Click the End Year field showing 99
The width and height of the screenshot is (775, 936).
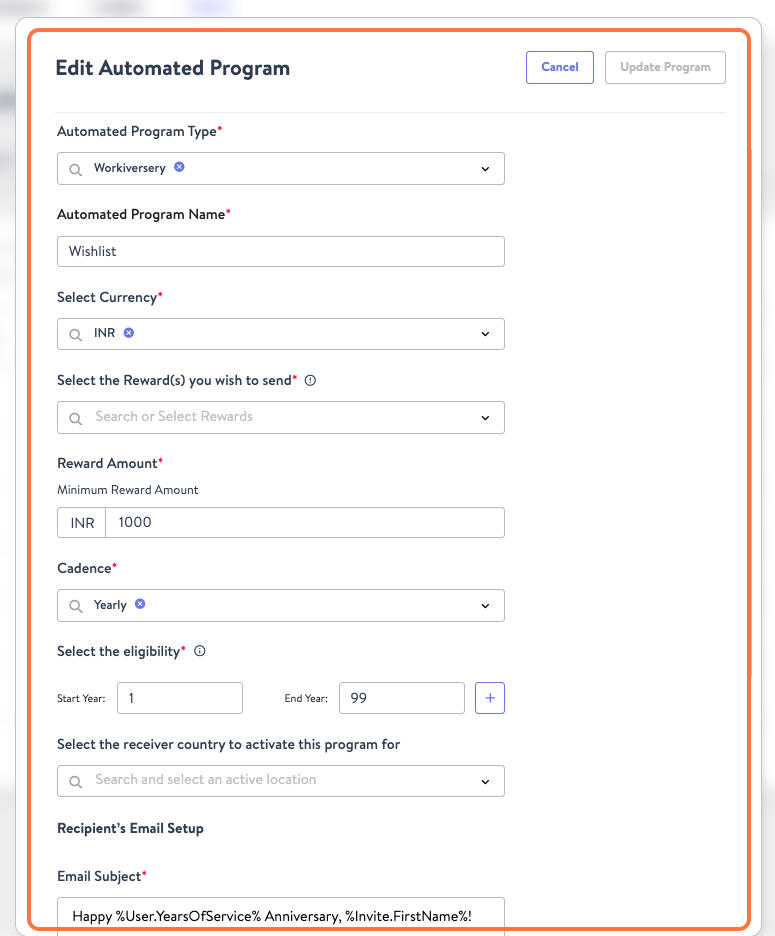[x=401, y=697]
